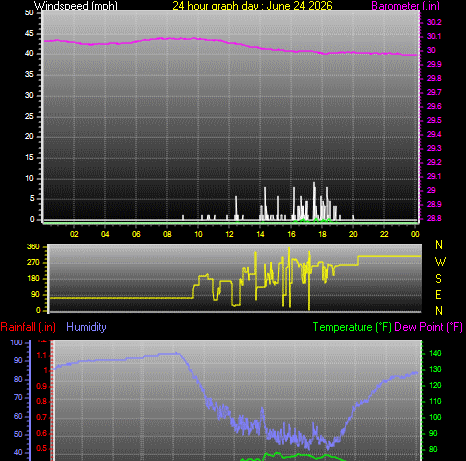Pick the 29.4 barometer axis value
This screenshot has width=466, height=461.
[434, 134]
